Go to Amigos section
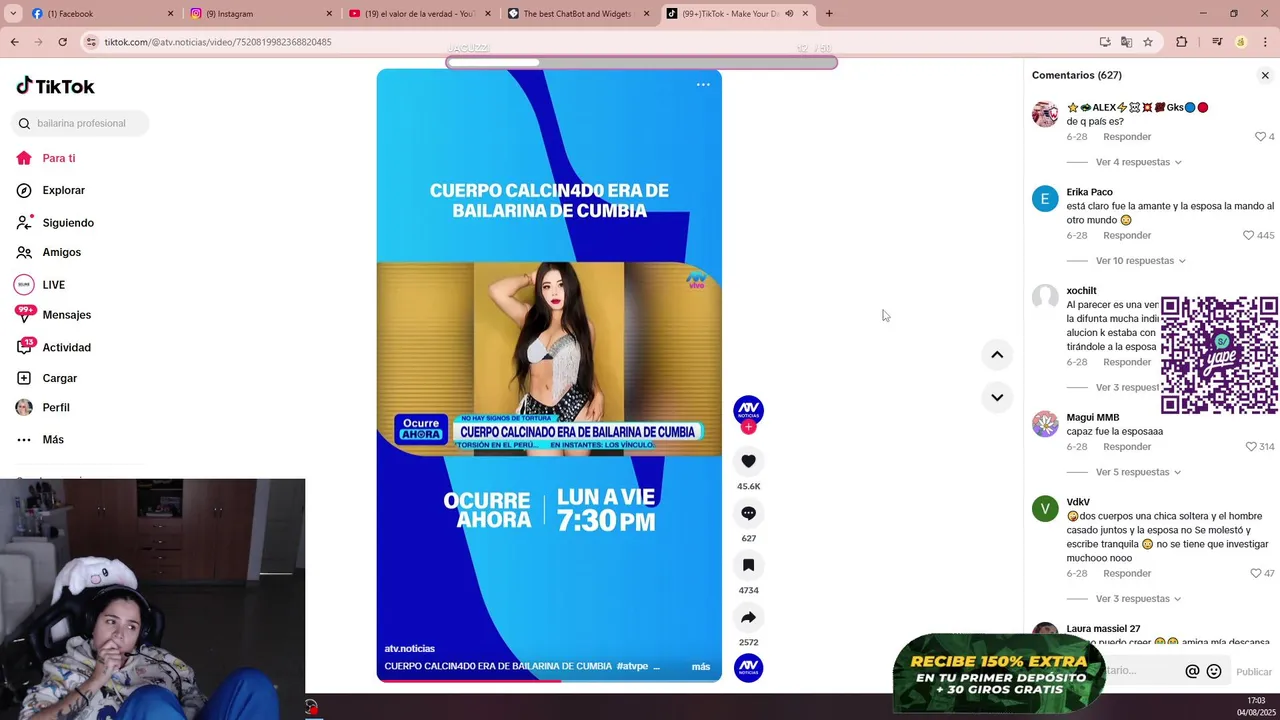 [49, 252]
